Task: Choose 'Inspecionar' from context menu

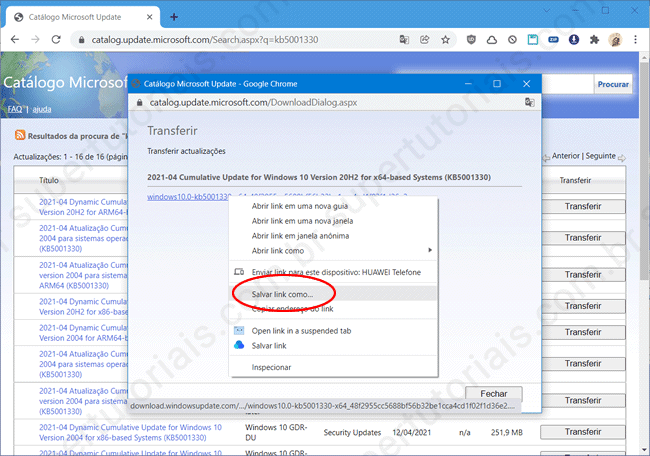Action: coord(272,367)
